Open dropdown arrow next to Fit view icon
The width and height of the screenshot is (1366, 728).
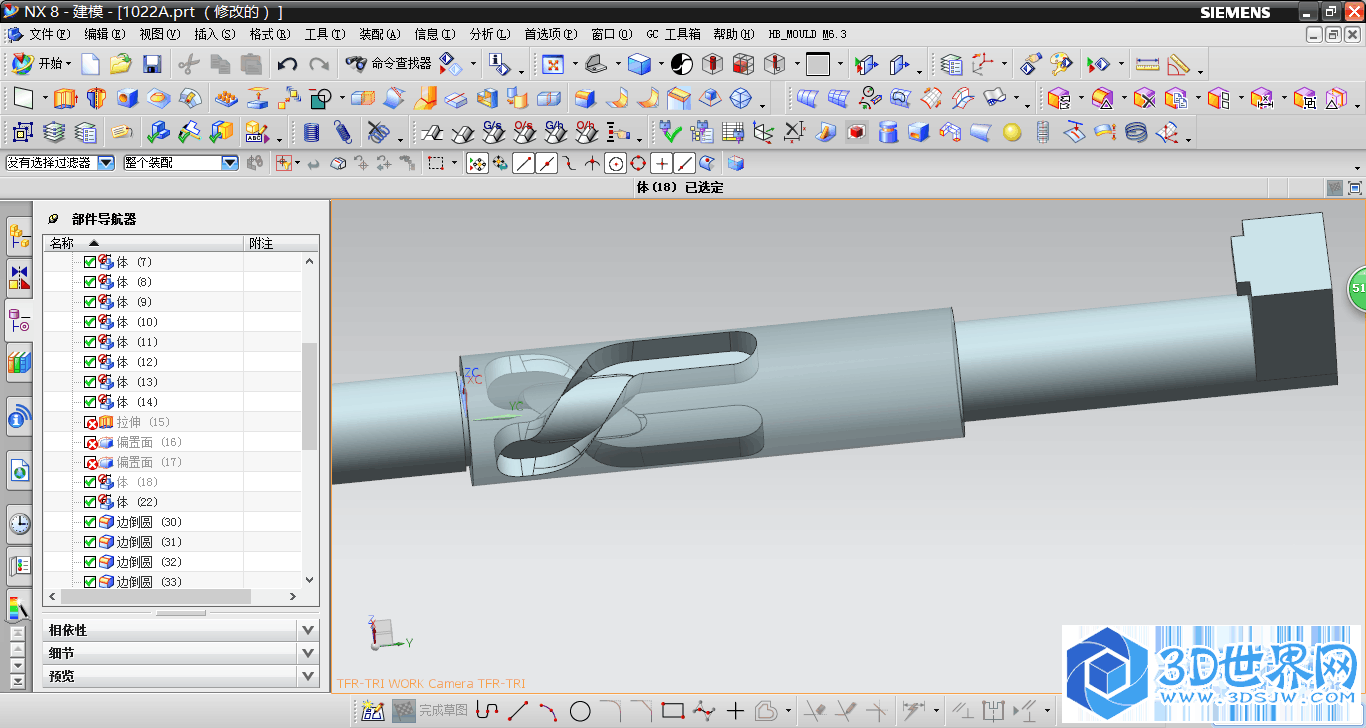click(575, 64)
